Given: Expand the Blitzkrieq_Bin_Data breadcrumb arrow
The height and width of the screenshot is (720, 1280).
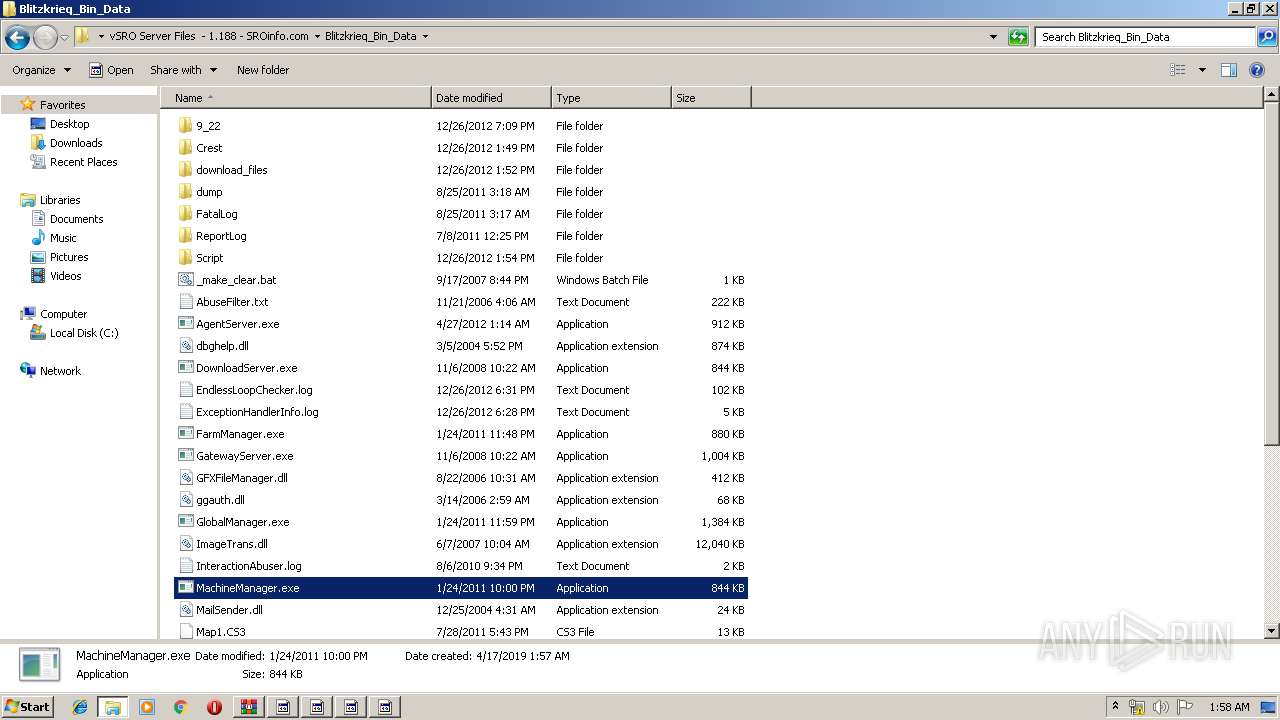Looking at the screenshot, I should coord(425,37).
